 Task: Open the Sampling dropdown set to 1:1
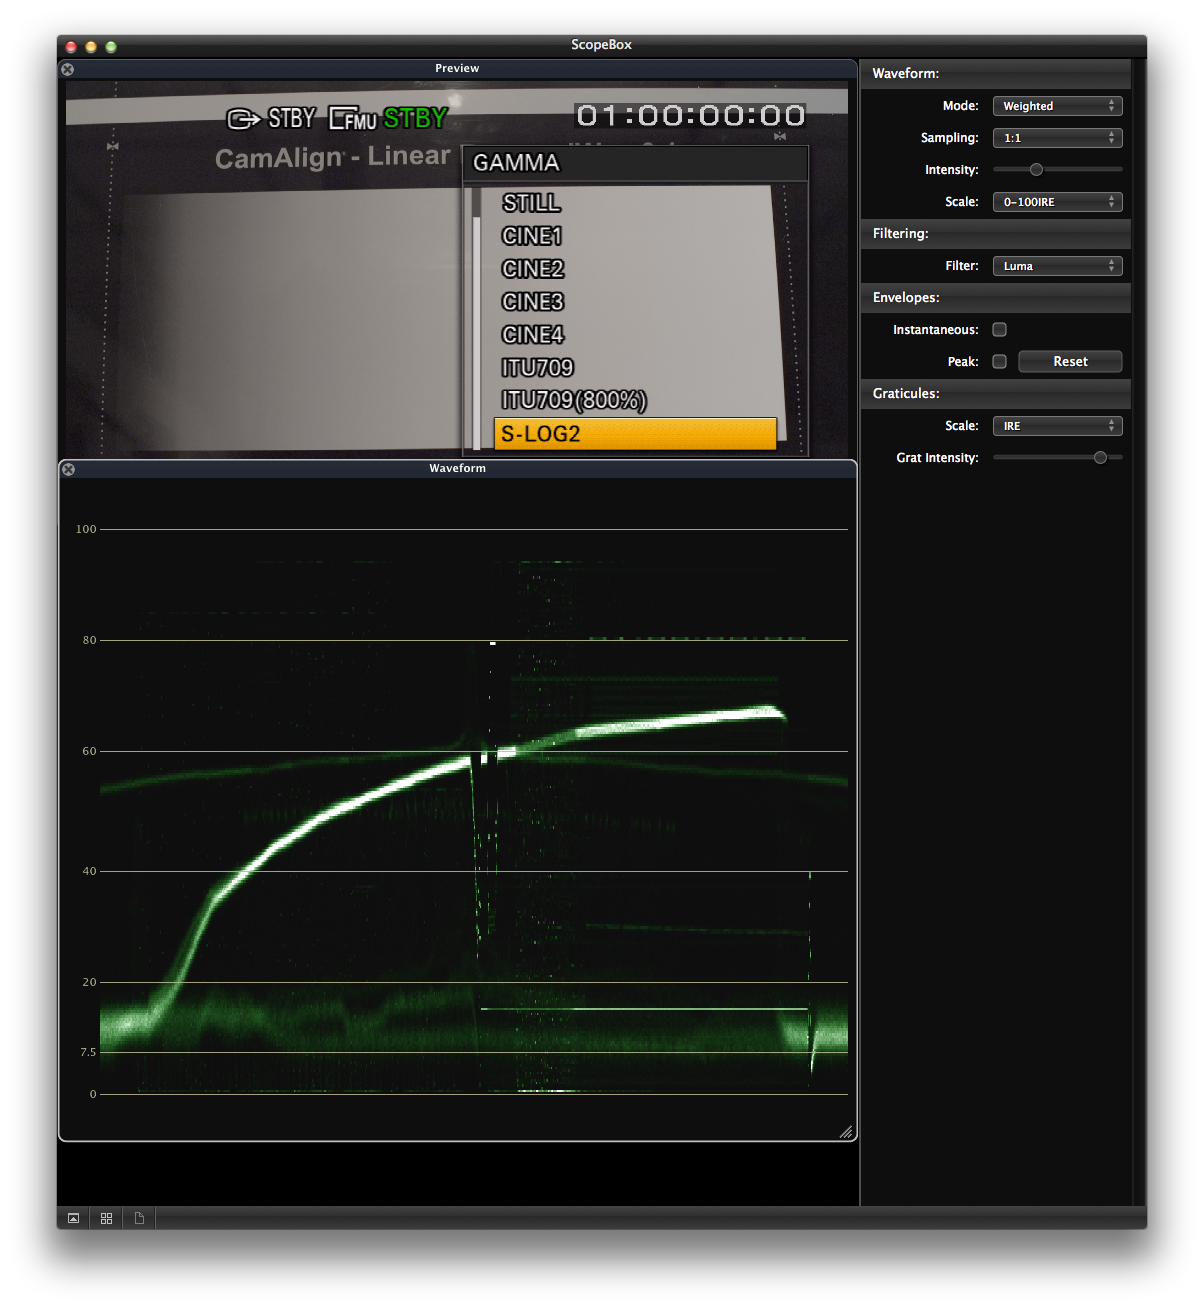tap(1057, 138)
